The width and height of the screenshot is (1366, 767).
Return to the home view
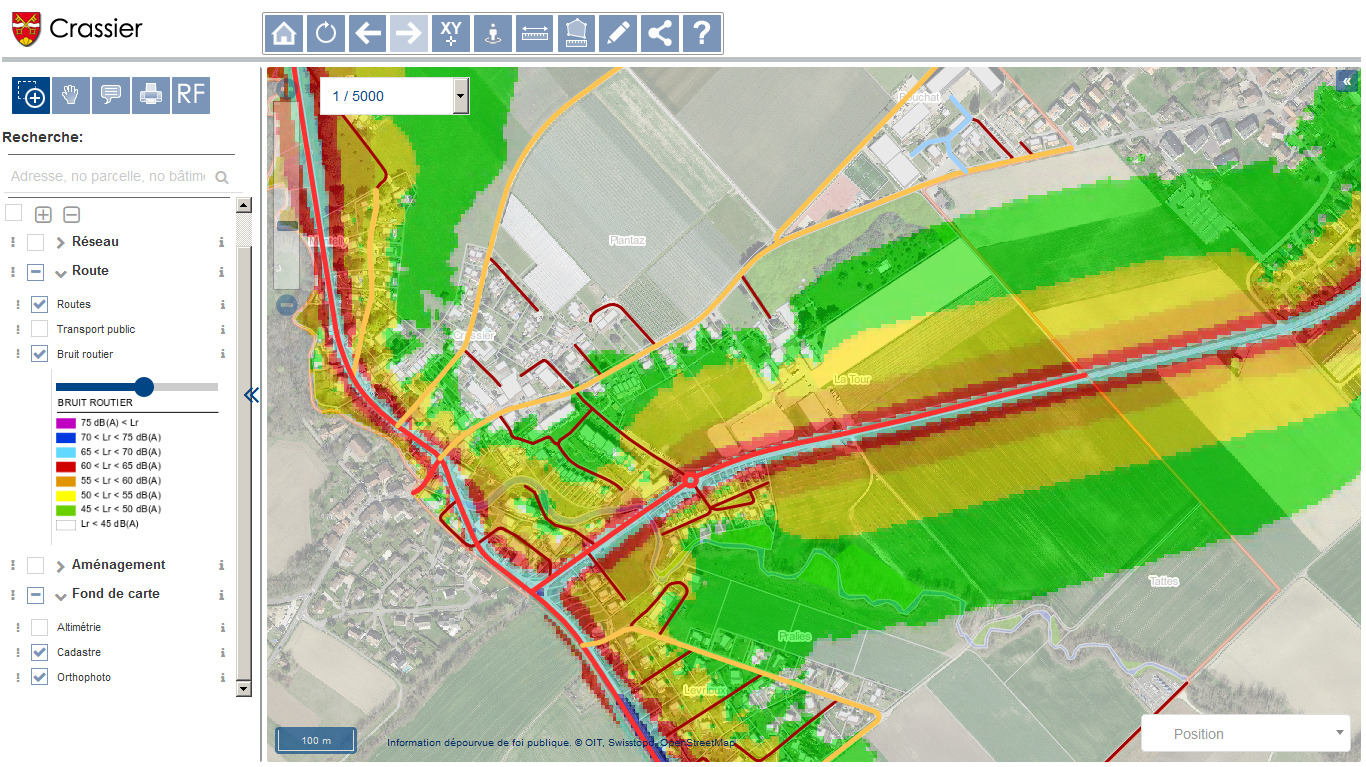pos(283,33)
